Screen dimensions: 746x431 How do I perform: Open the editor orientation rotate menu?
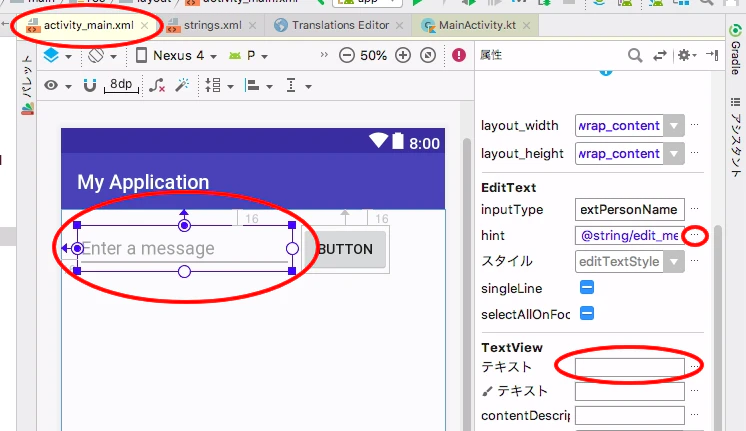point(102,56)
